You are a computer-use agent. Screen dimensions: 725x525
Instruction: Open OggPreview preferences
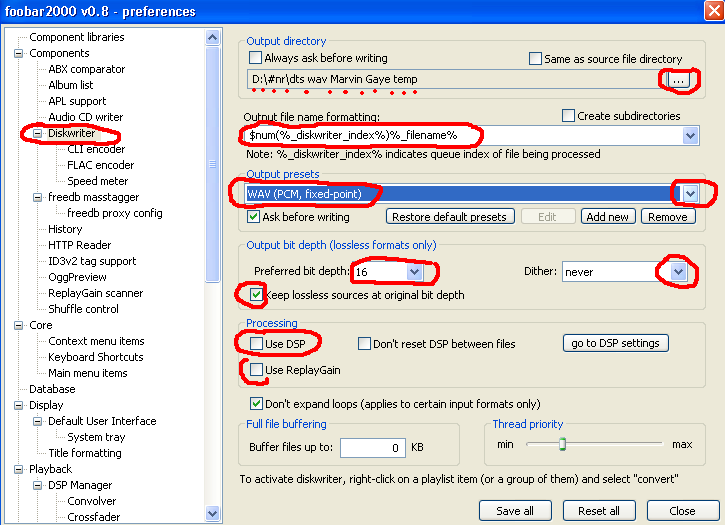[77, 277]
